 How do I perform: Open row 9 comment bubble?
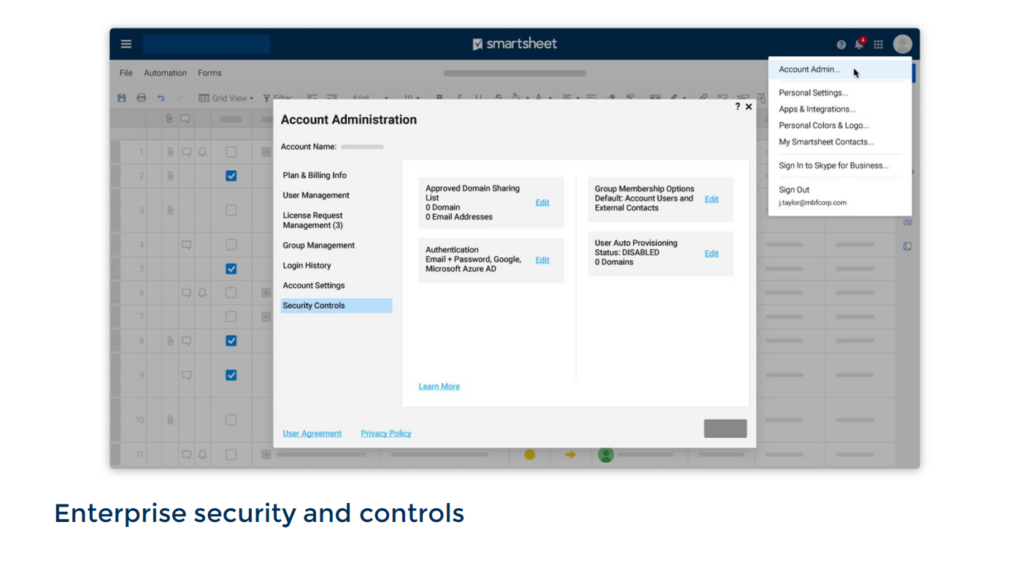point(186,375)
